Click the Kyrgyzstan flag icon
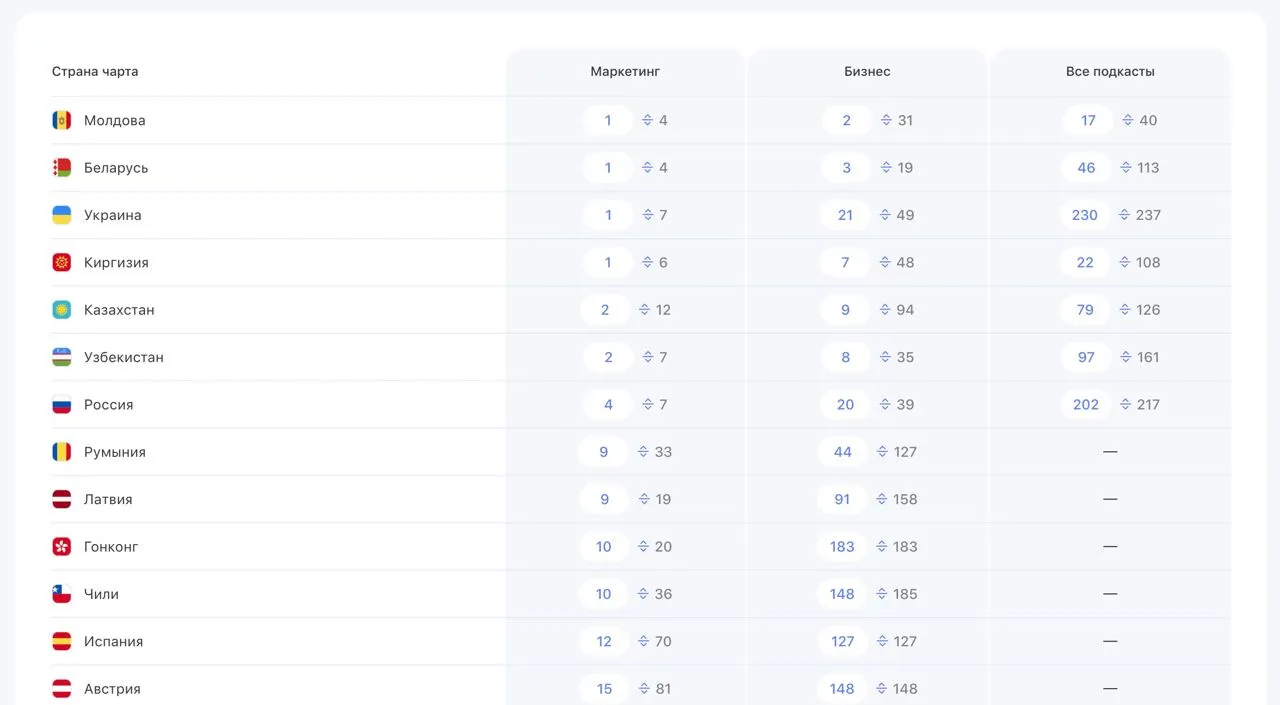 62,262
